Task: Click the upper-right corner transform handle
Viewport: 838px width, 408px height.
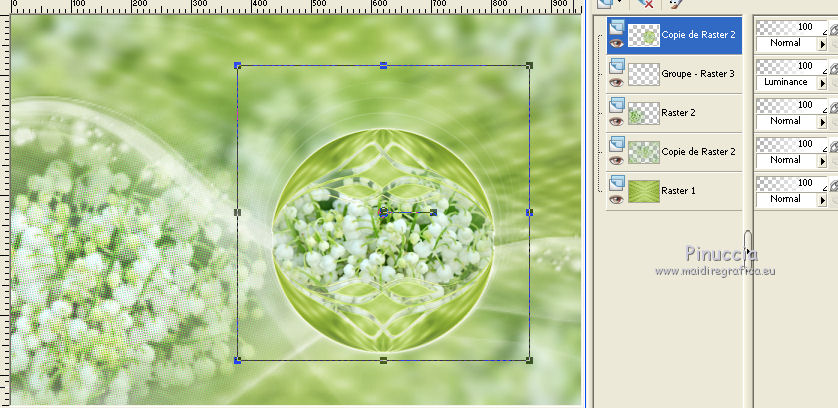Action: pos(529,65)
